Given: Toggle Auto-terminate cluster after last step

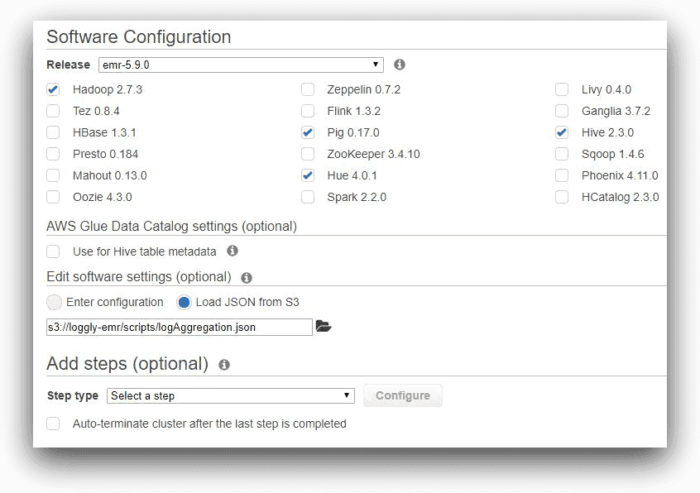Looking at the screenshot, I should [x=53, y=423].
